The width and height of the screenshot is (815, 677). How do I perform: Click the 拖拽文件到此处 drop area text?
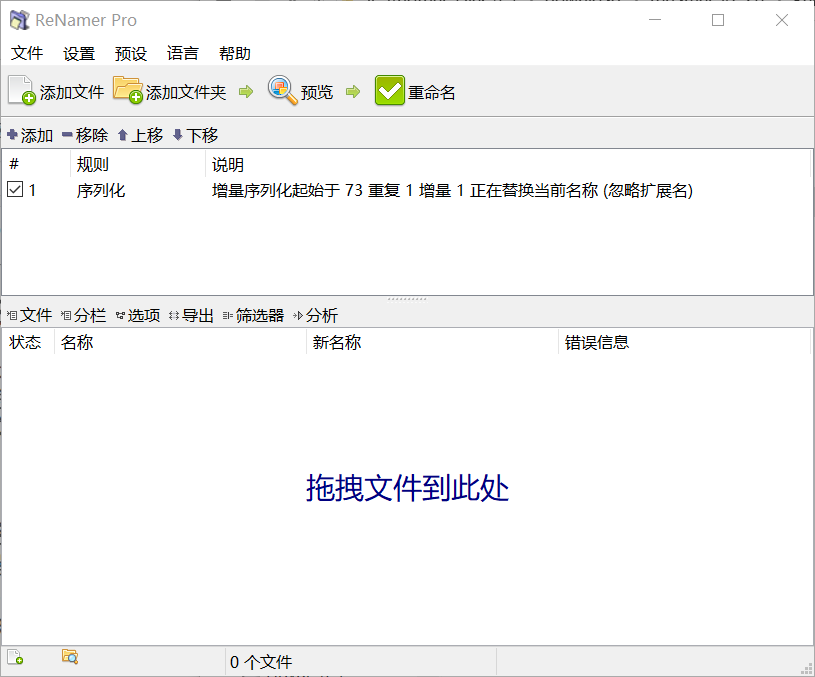tap(407, 488)
